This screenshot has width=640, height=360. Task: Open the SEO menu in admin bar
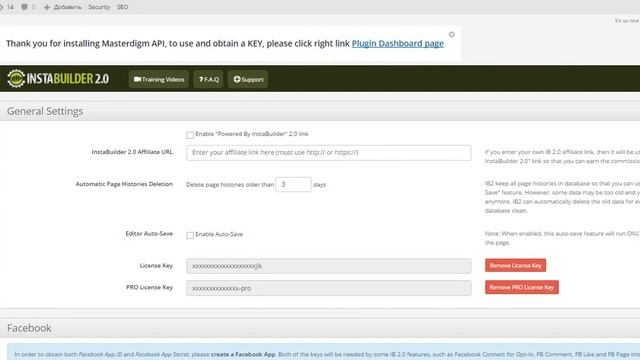coord(122,7)
